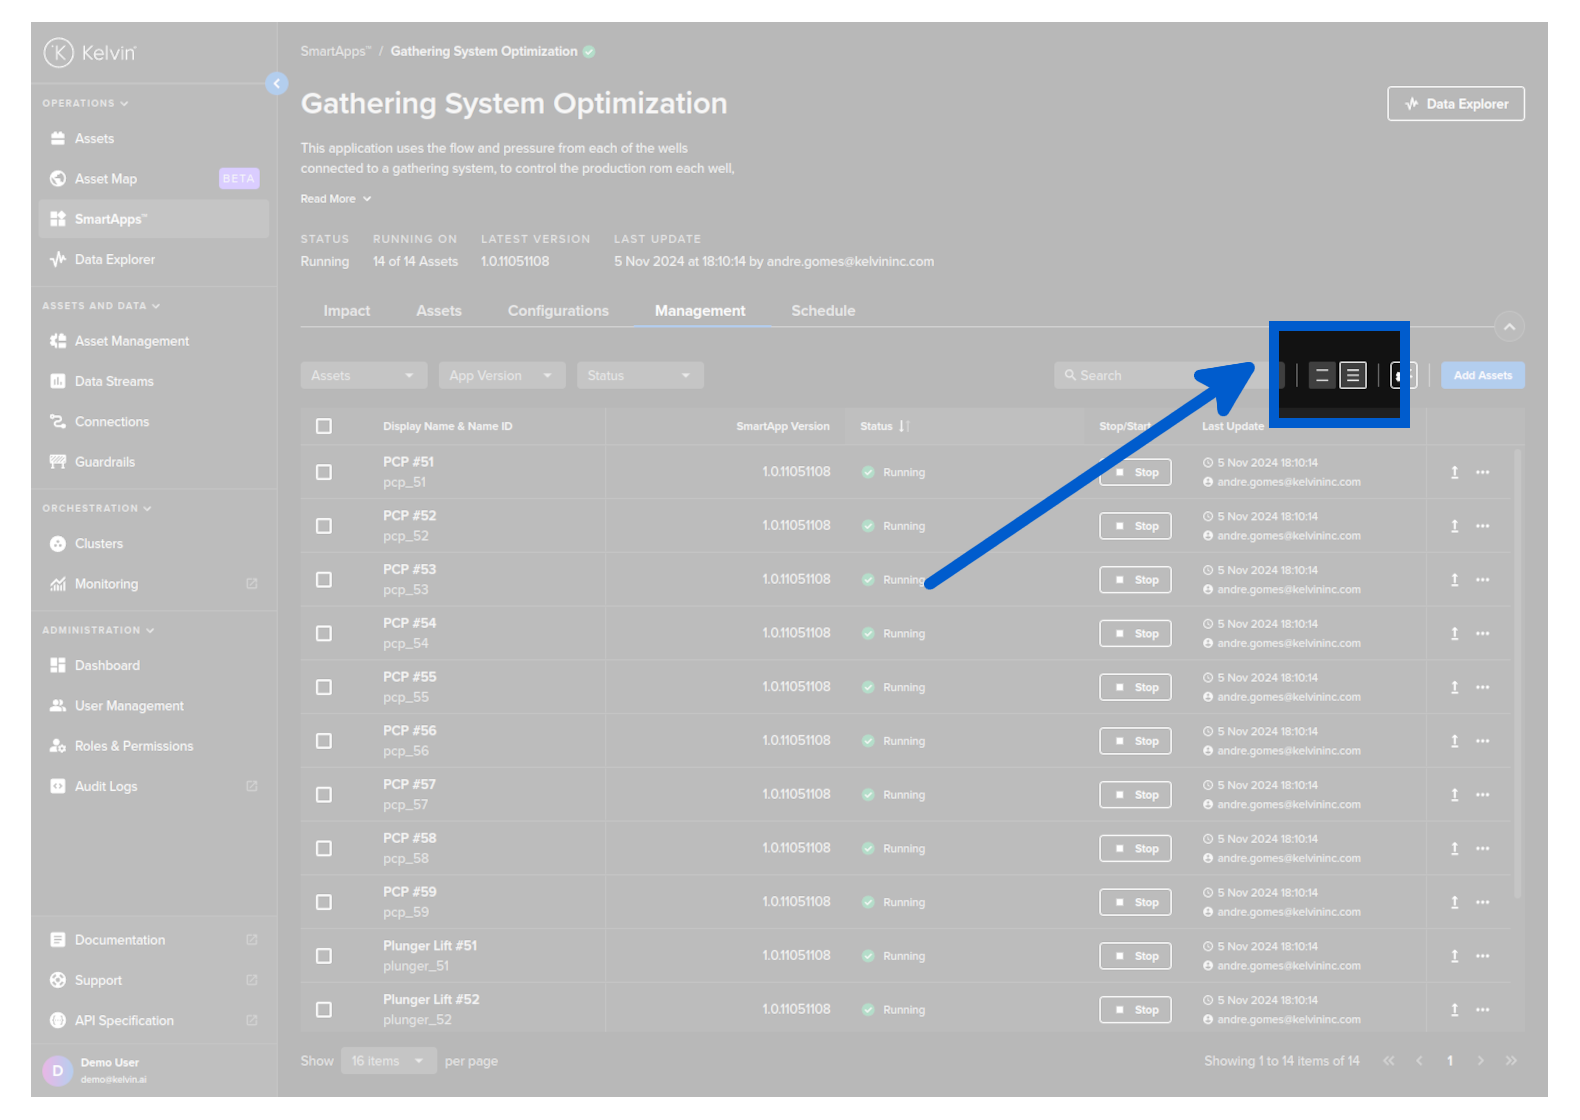The height and width of the screenshot is (1120, 1580).
Task: Switch to the compact row density view
Action: (1352, 376)
